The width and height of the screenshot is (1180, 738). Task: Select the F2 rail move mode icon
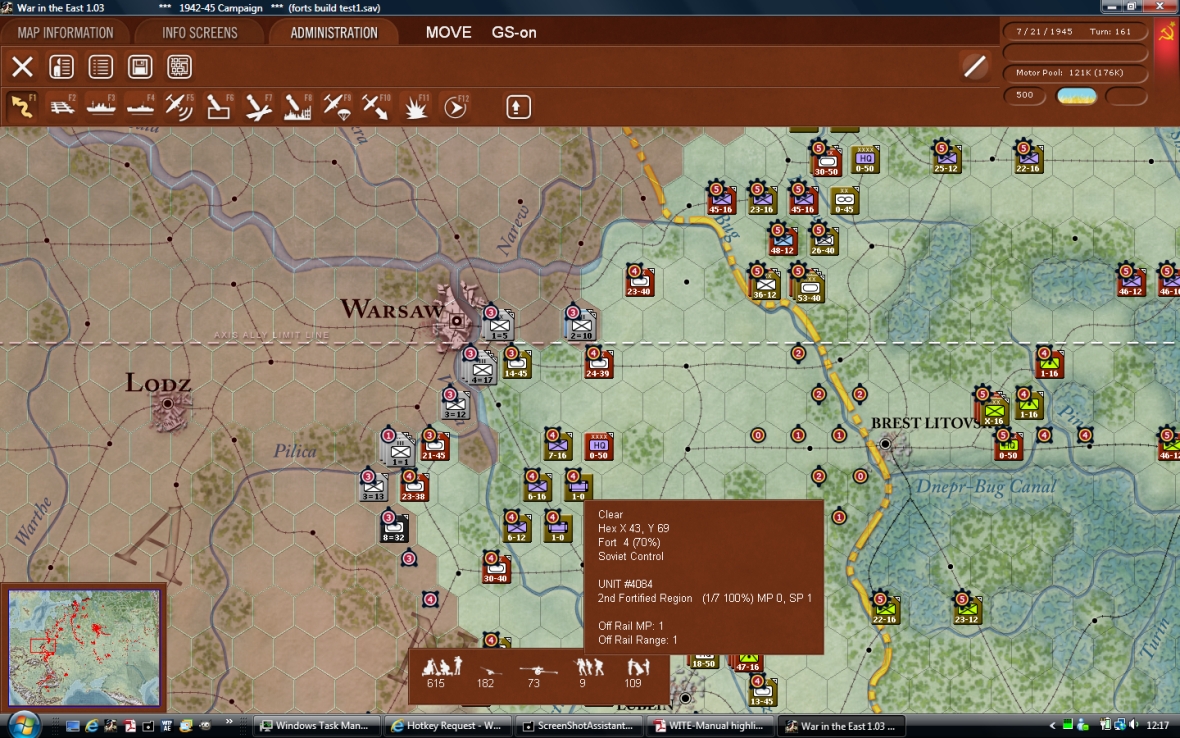62,107
